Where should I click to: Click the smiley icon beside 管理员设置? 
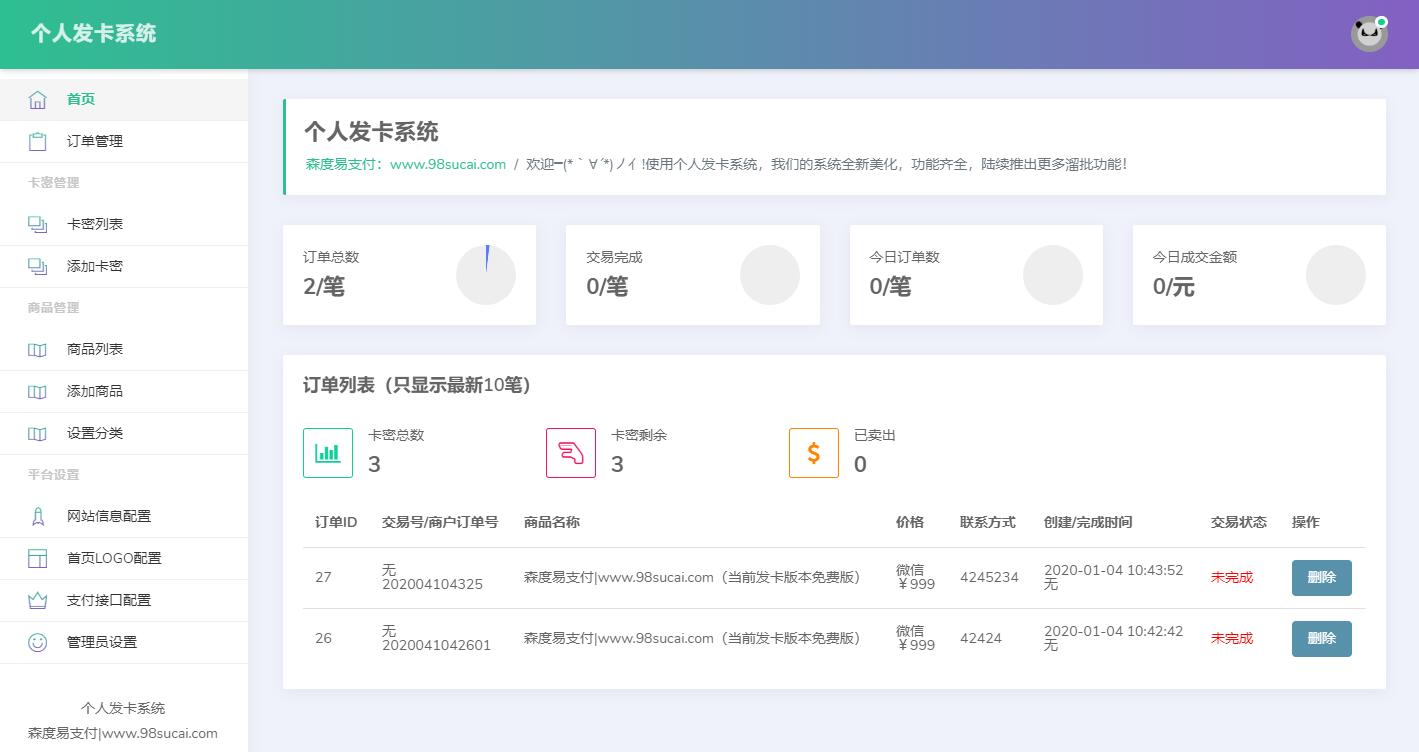[38, 642]
